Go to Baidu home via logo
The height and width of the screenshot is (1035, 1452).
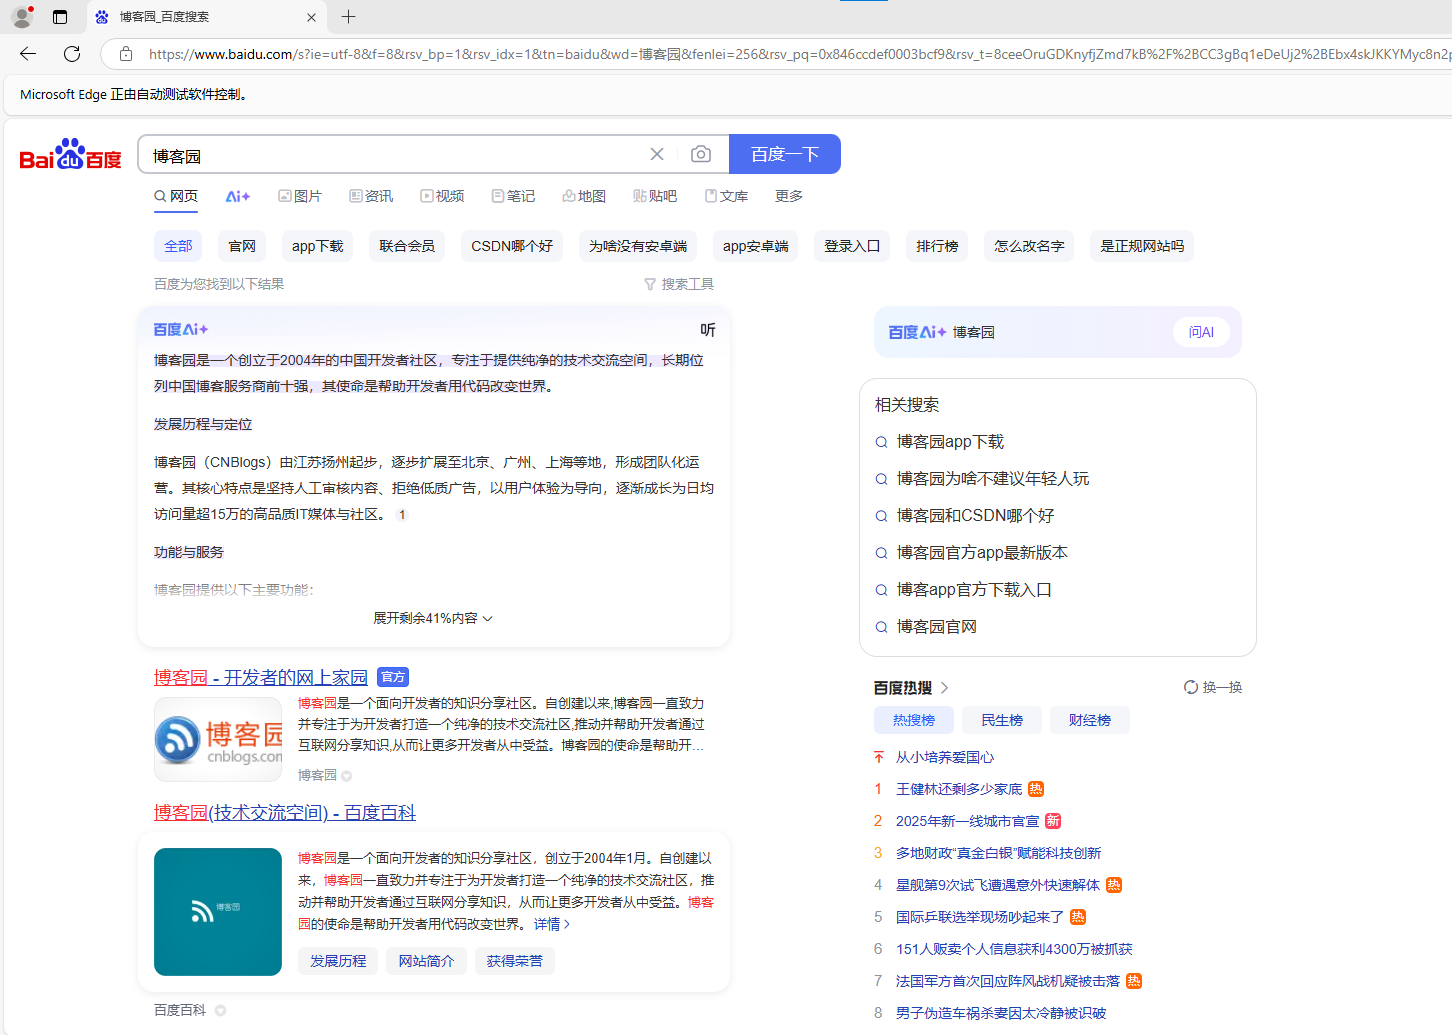tap(70, 154)
